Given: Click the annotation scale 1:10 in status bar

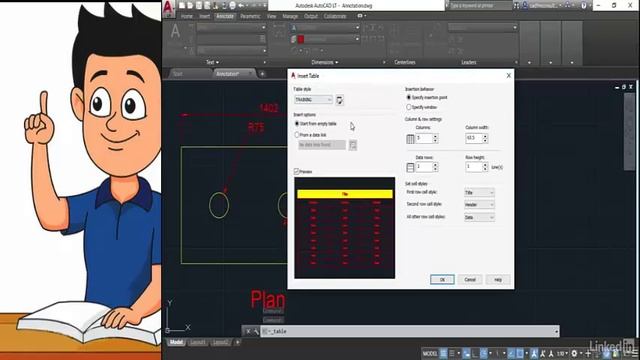Looking at the screenshot, I should pyautogui.click(x=561, y=353).
